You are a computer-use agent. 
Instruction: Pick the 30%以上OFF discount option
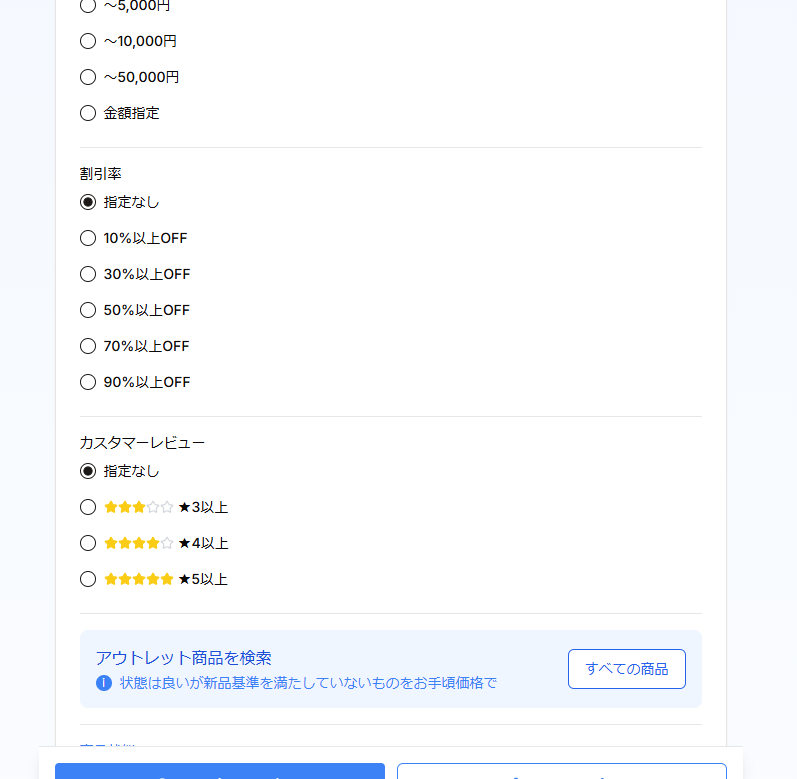[88, 274]
